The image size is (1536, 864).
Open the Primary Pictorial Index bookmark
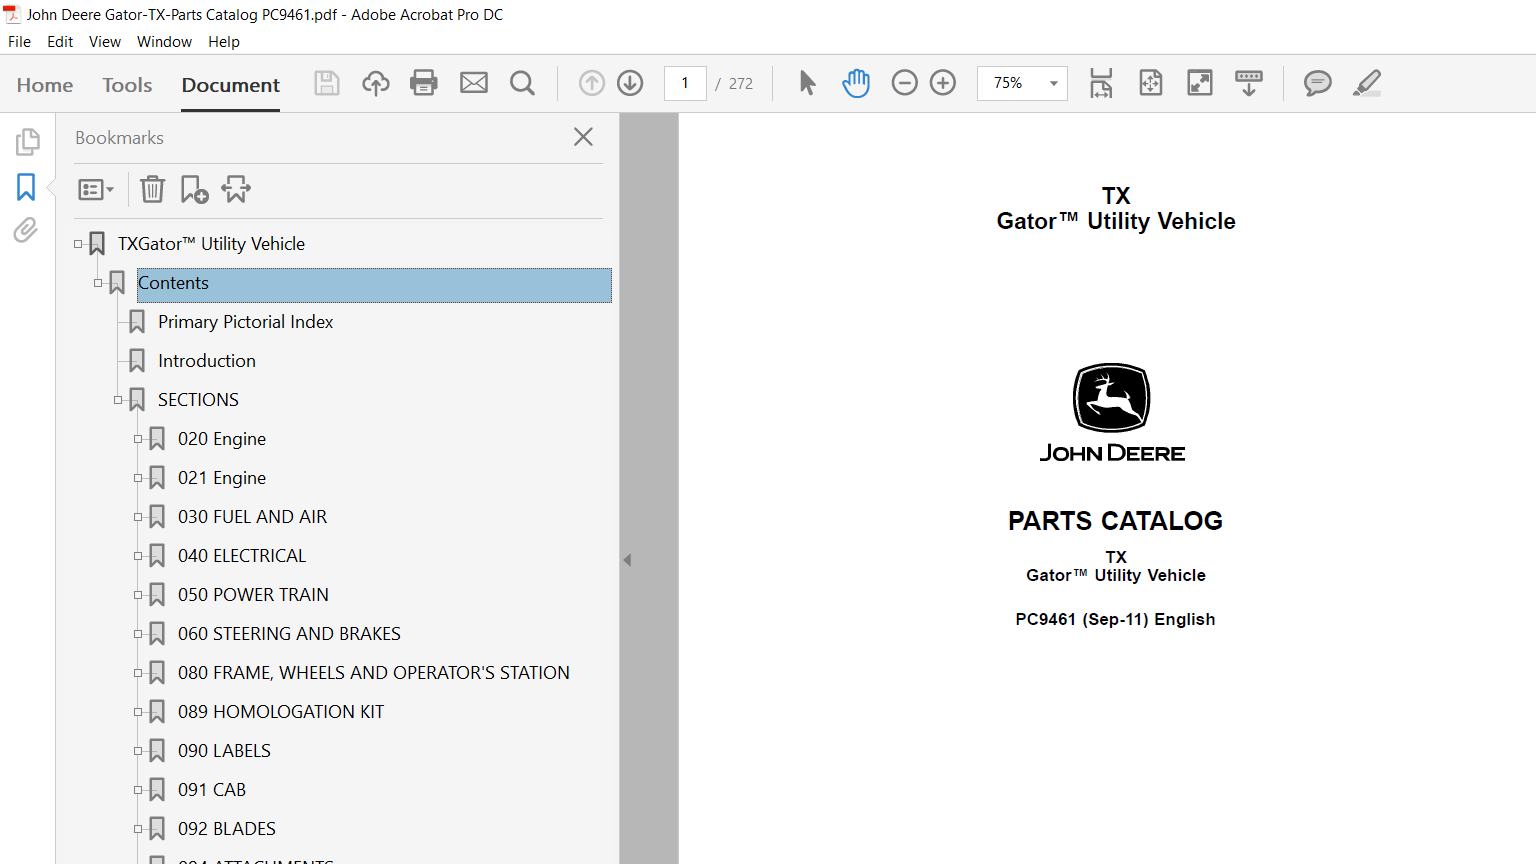(245, 322)
